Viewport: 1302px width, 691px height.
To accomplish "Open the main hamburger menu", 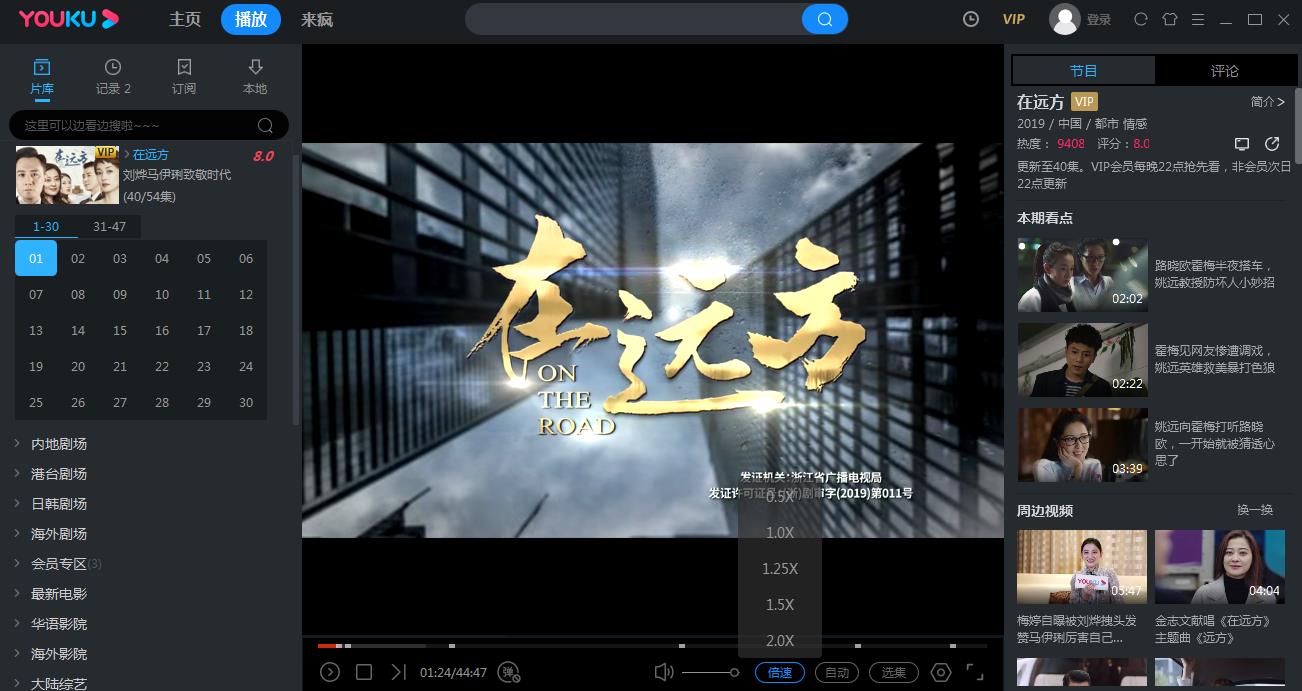I will pos(1198,19).
